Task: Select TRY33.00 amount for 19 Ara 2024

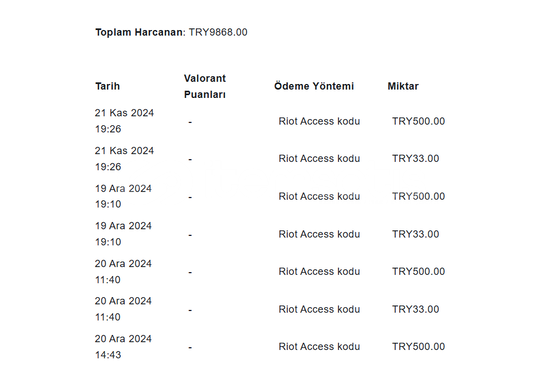Action: click(x=416, y=234)
